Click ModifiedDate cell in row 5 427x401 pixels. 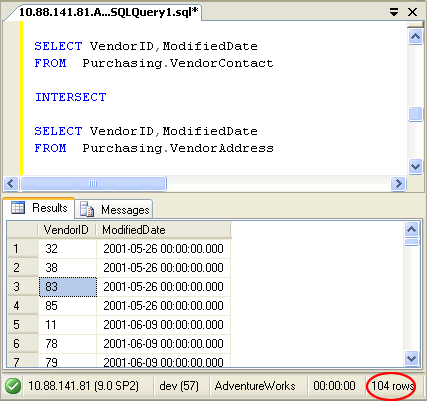point(164,325)
